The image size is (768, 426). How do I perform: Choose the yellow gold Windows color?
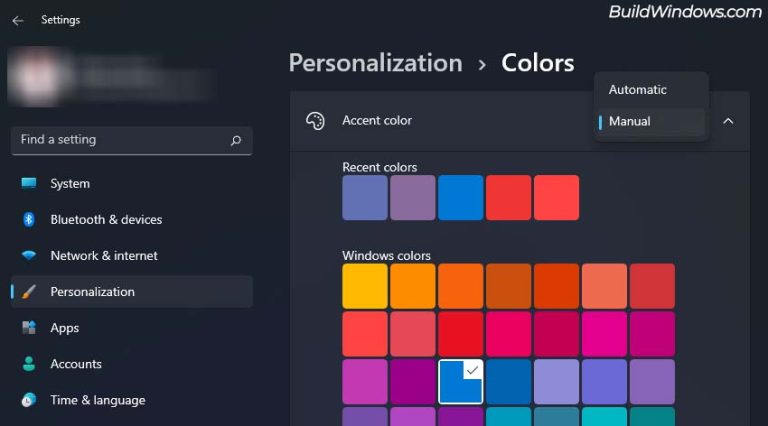point(365,286)
